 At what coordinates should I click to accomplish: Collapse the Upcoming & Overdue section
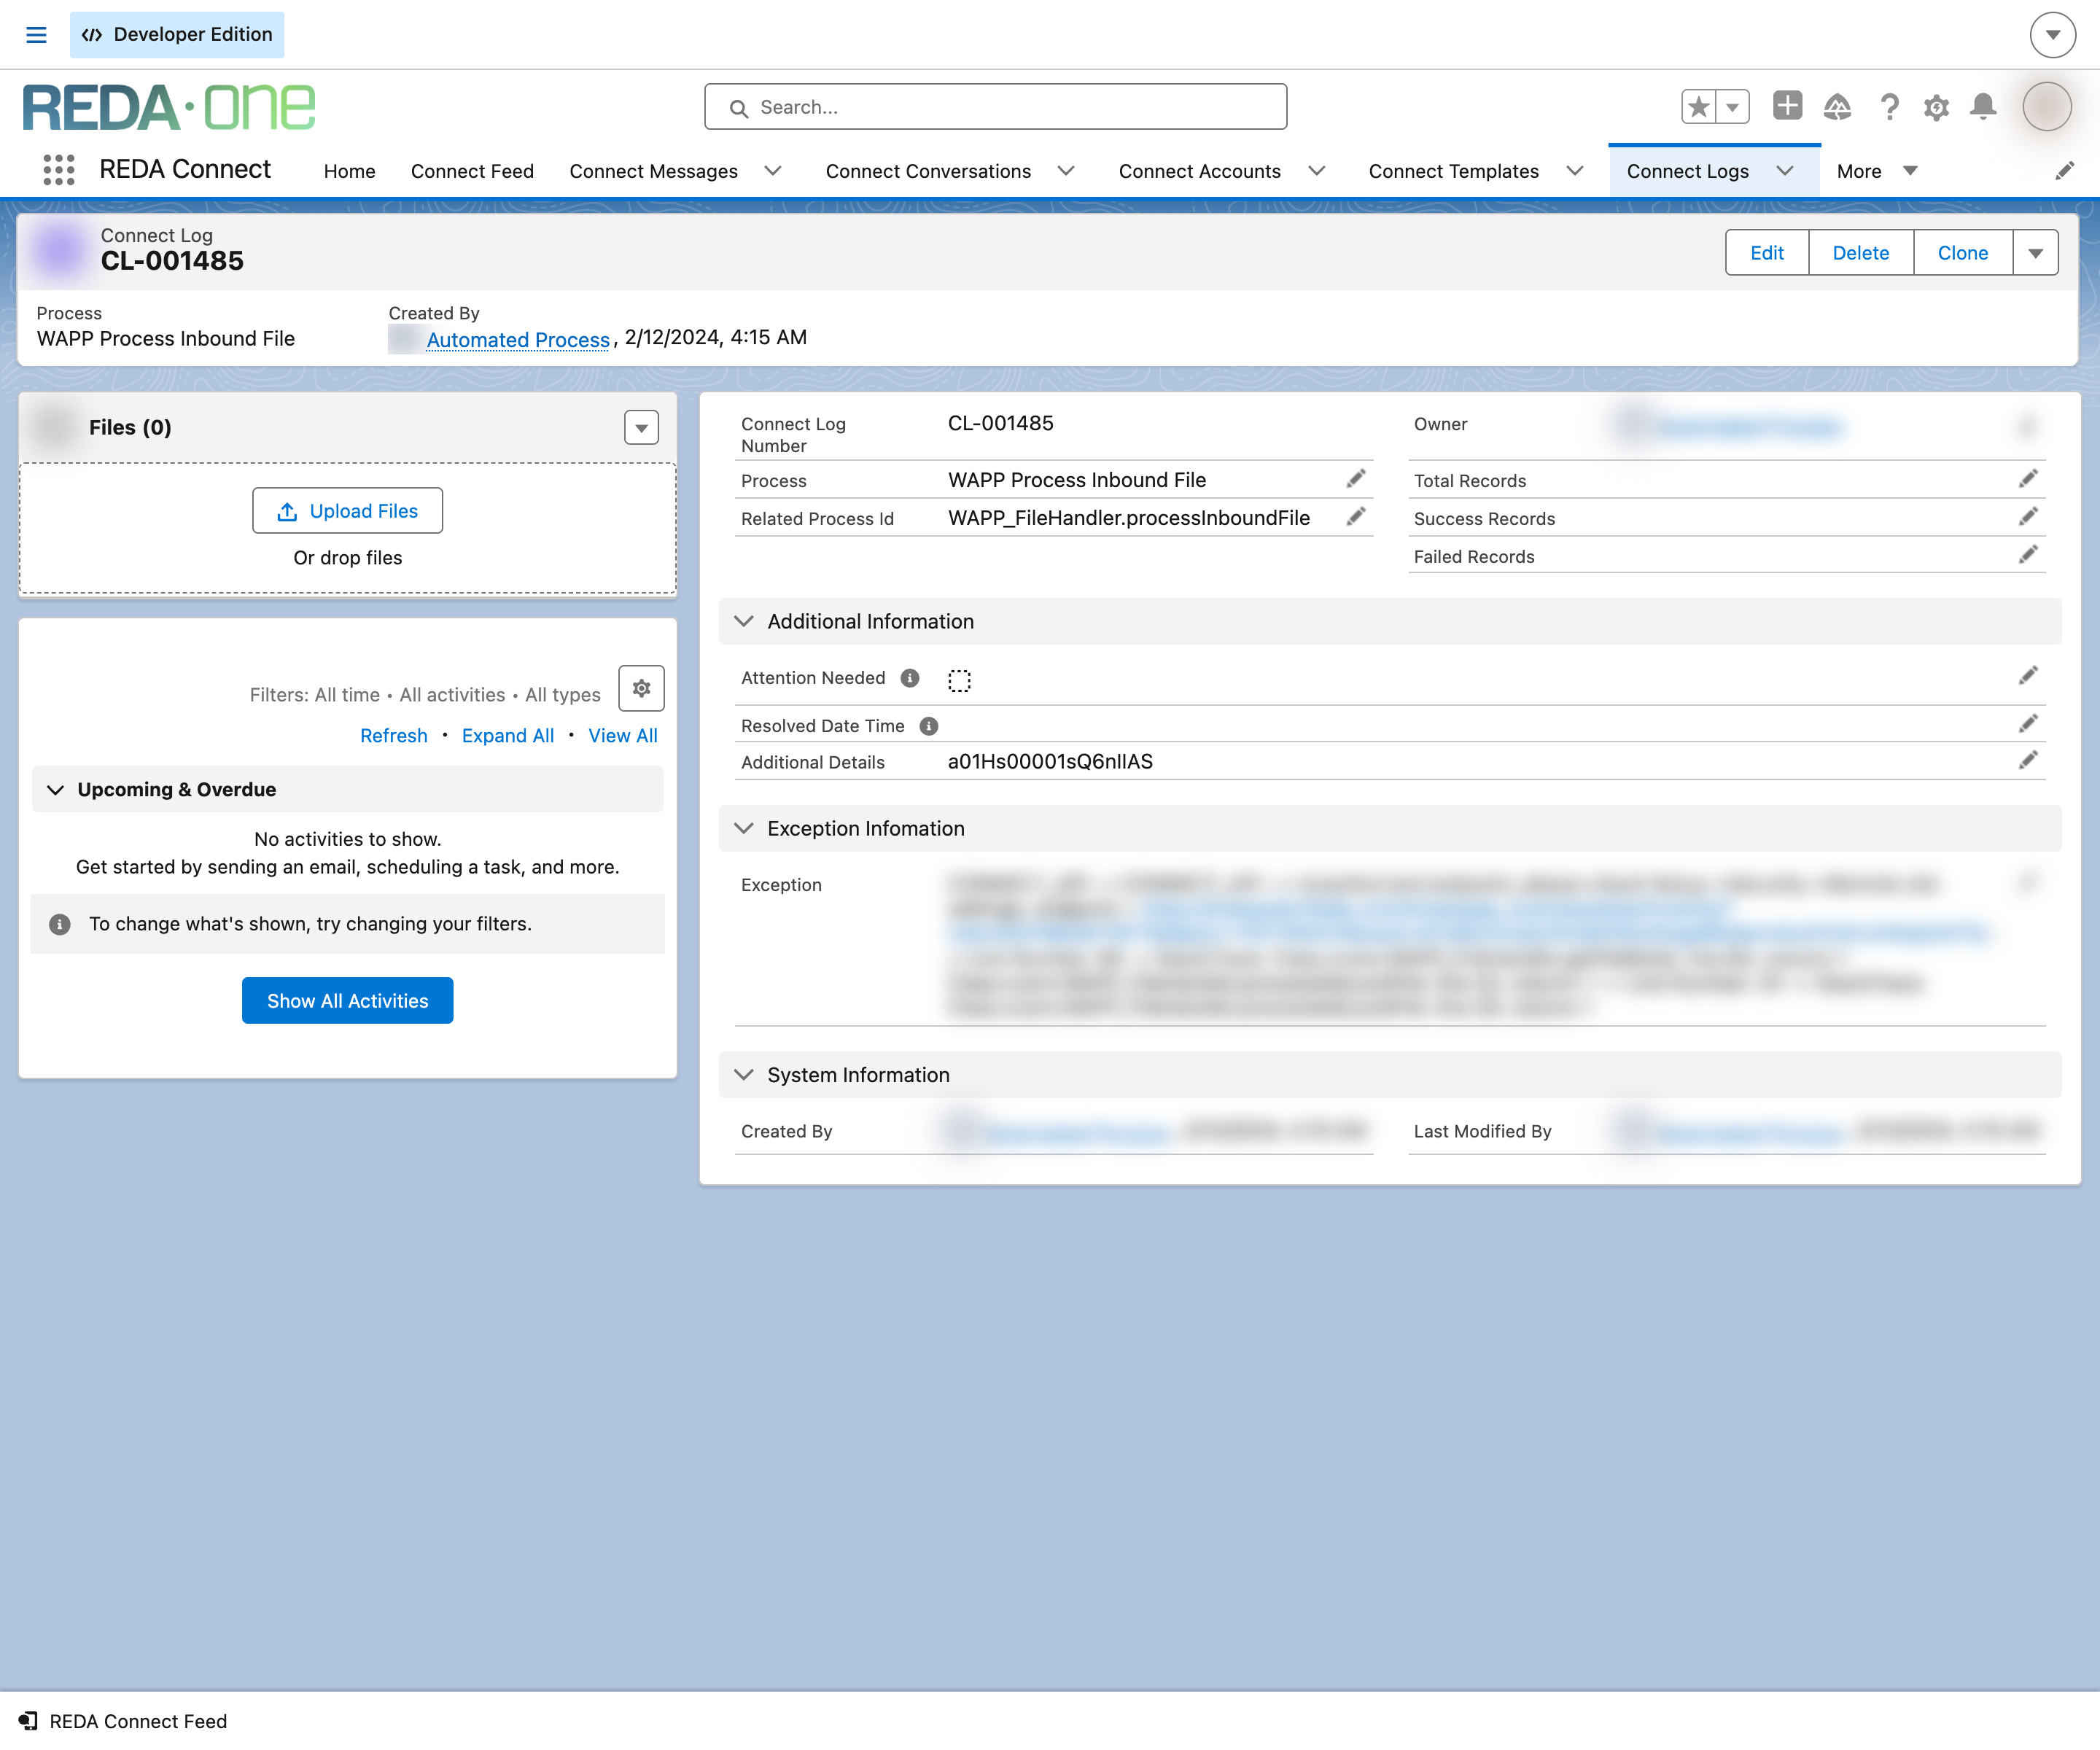55,790
